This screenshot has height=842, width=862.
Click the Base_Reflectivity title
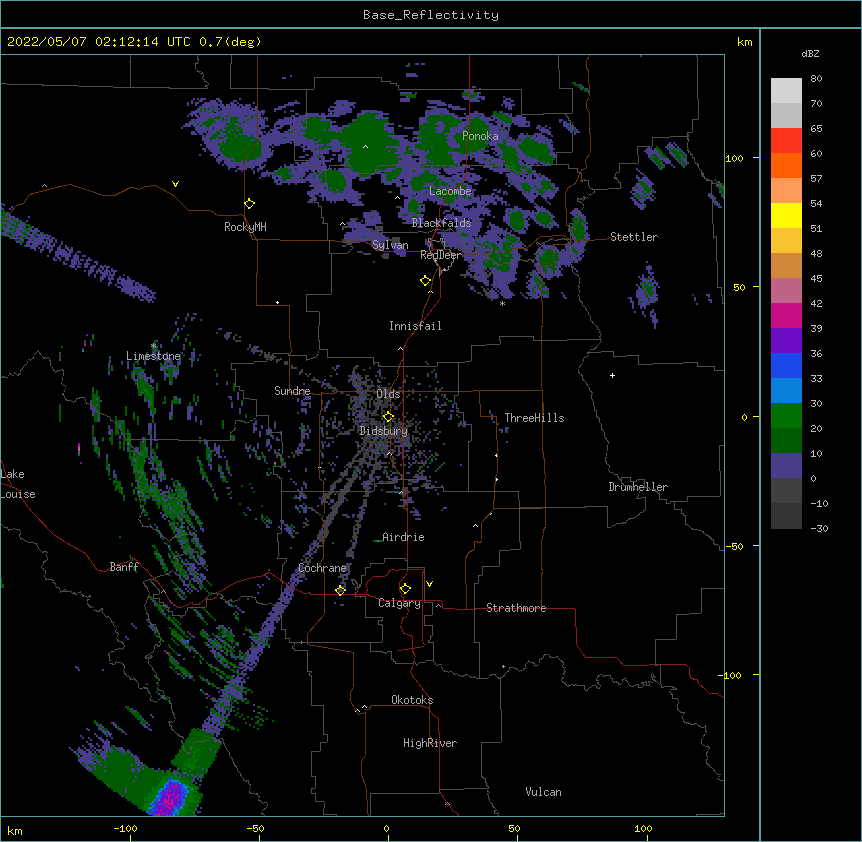pos(431,15)
